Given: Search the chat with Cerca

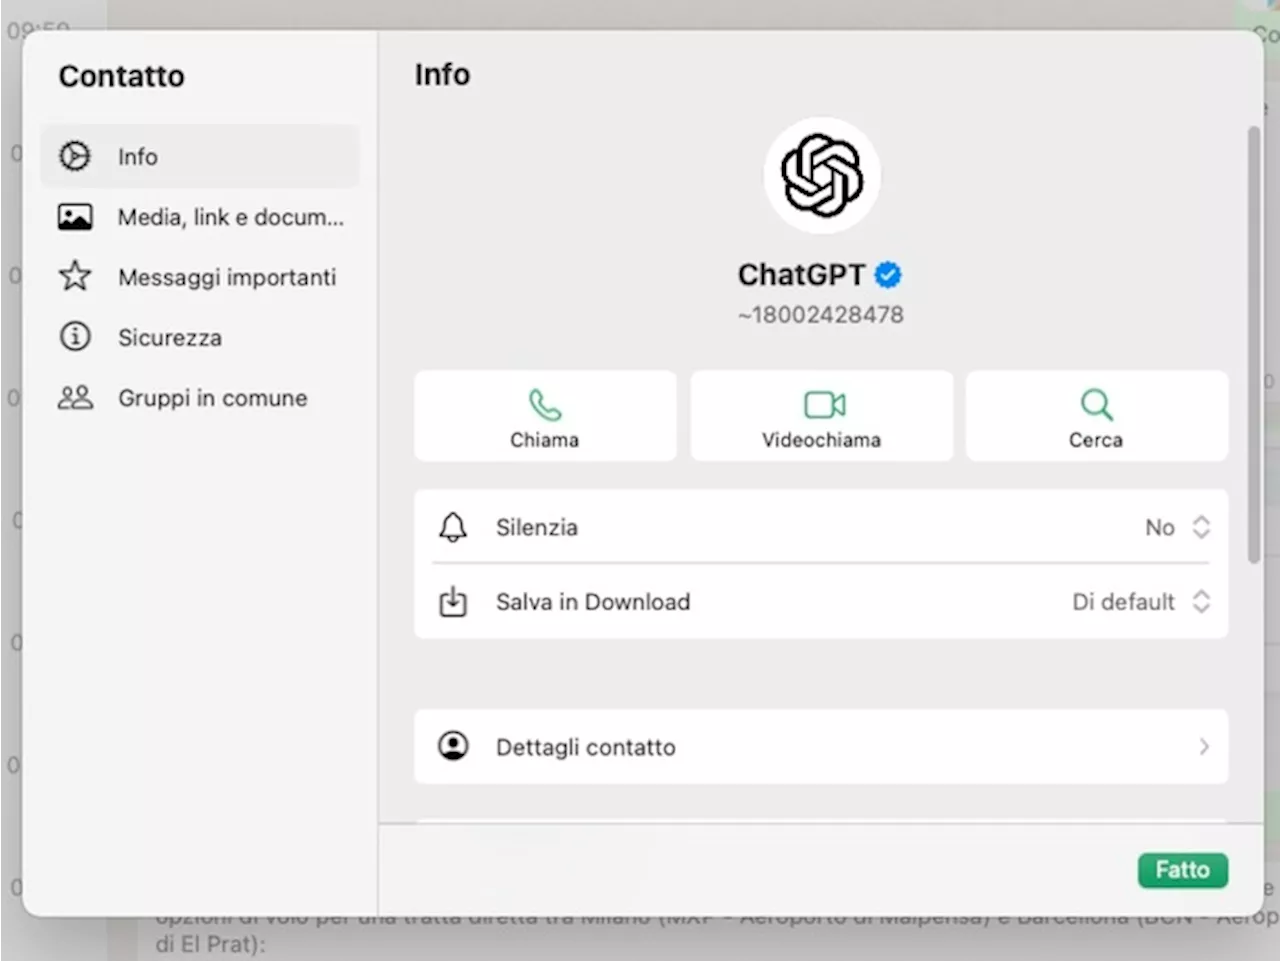Looking at the screenshot, I should 1097,416.
